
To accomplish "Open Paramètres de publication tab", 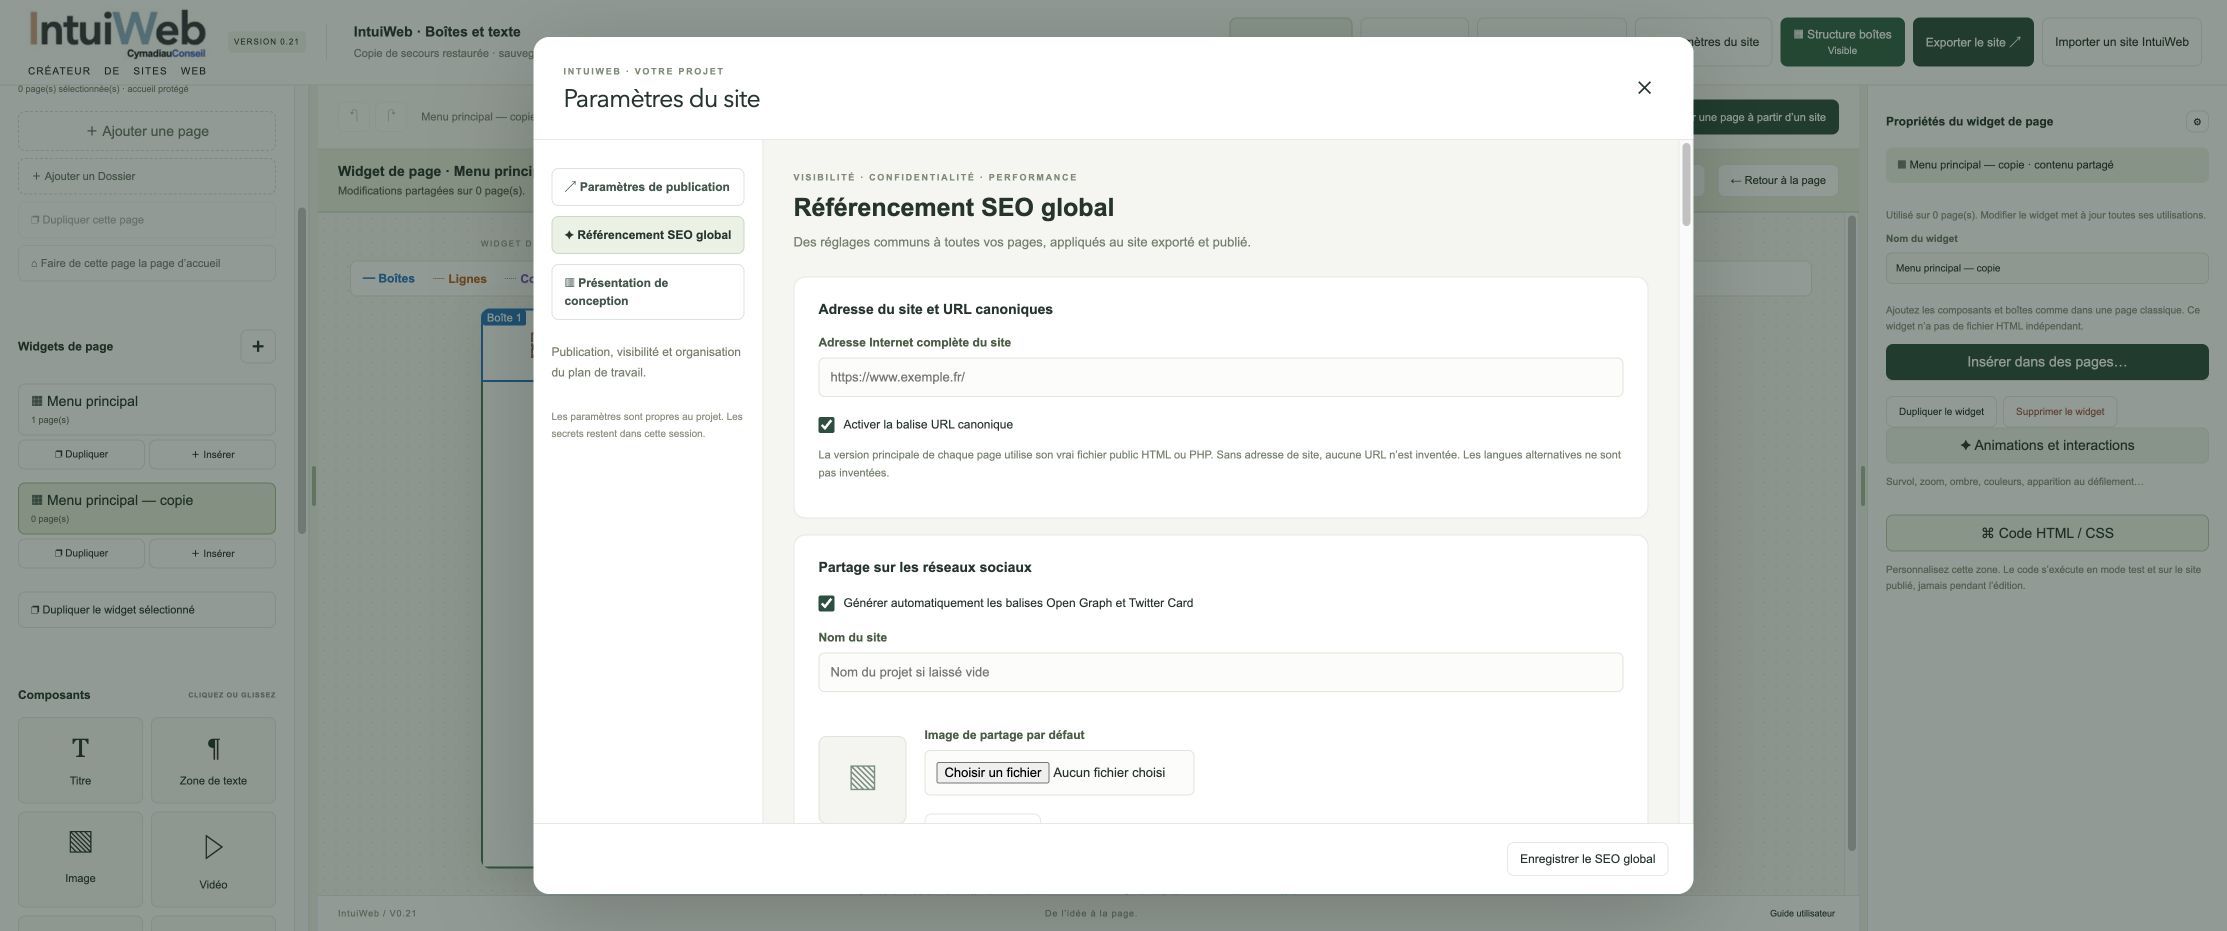I will pyautogui.click(x=647, y=187).
